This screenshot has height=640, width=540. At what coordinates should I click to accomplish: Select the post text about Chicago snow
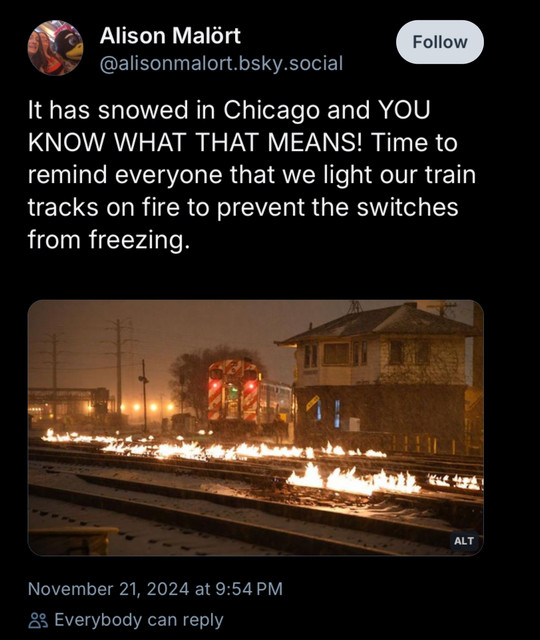(x=252, y=175)
